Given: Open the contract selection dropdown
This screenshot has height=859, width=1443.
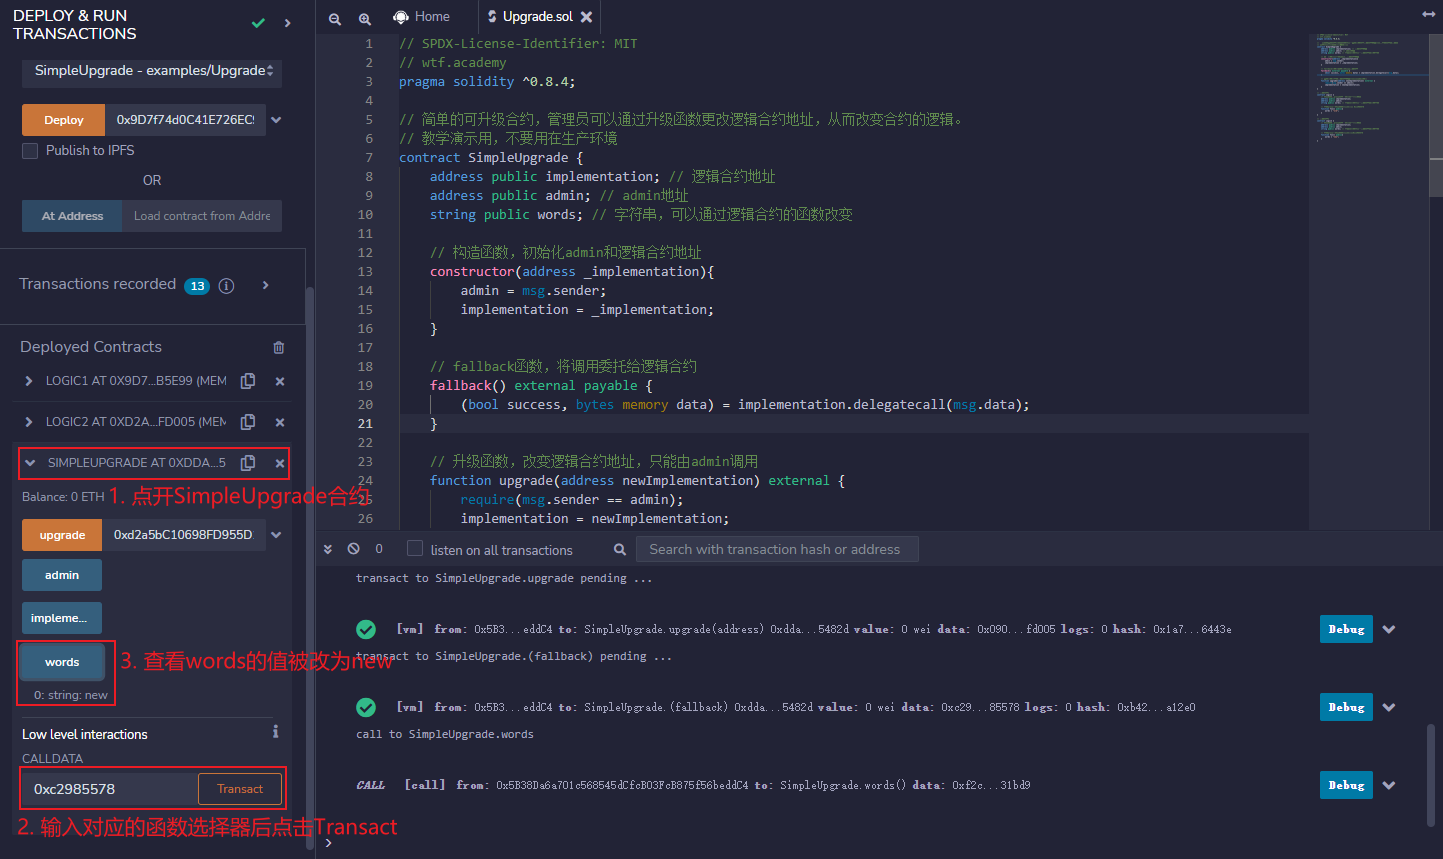Looking at the screenshot, I should [x=152, y=71].
